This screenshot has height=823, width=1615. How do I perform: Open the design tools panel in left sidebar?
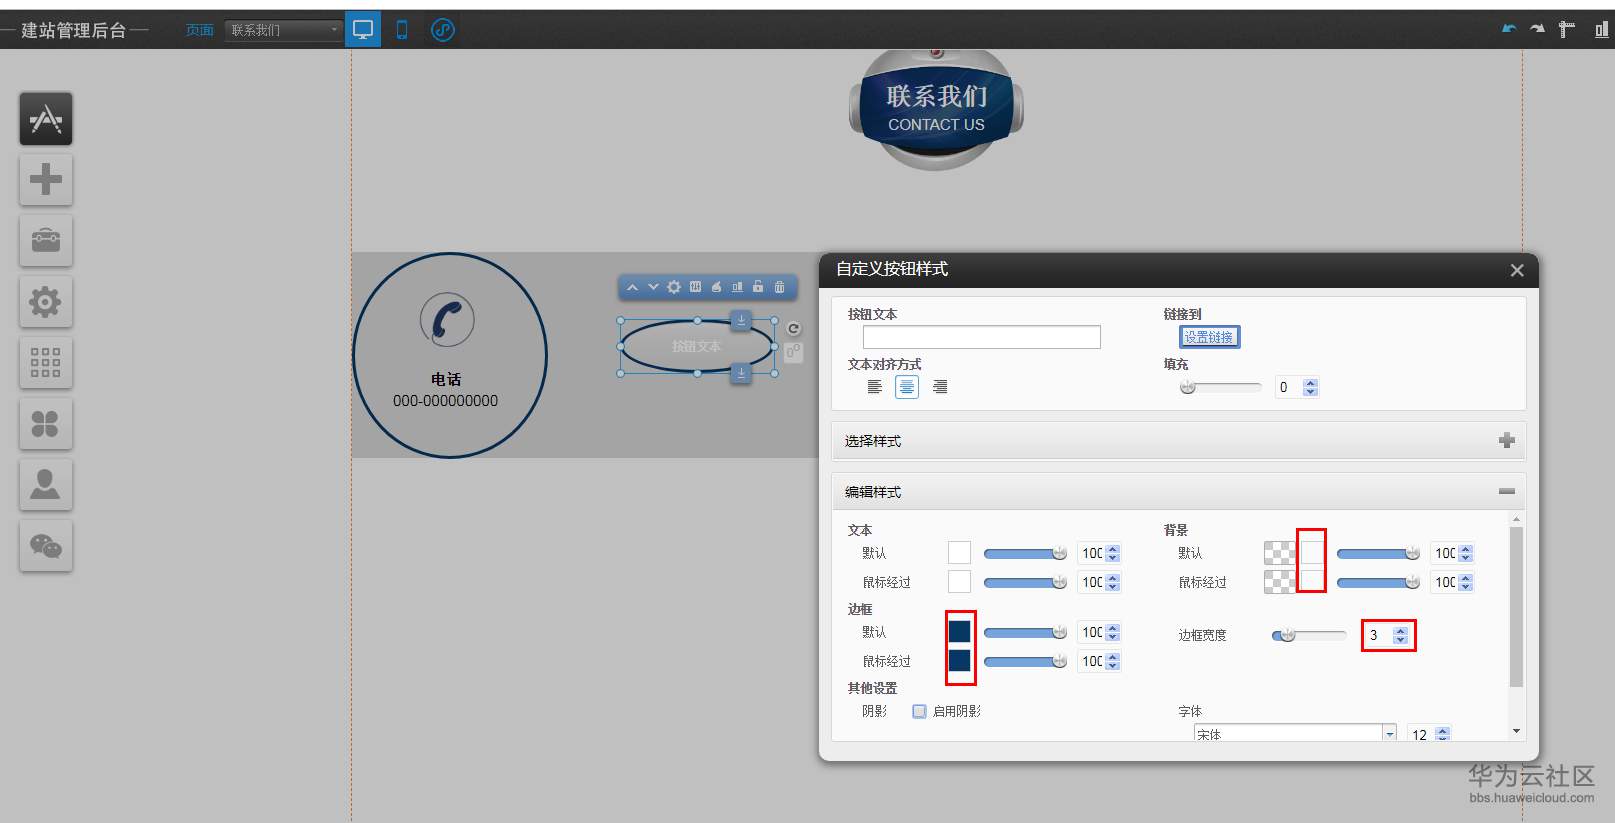click(46, 119)
